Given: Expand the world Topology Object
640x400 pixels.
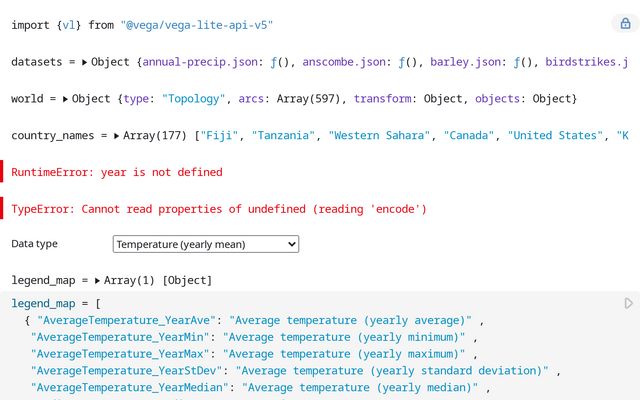Looking at the screenshot, I should click(x=65, y=99).
